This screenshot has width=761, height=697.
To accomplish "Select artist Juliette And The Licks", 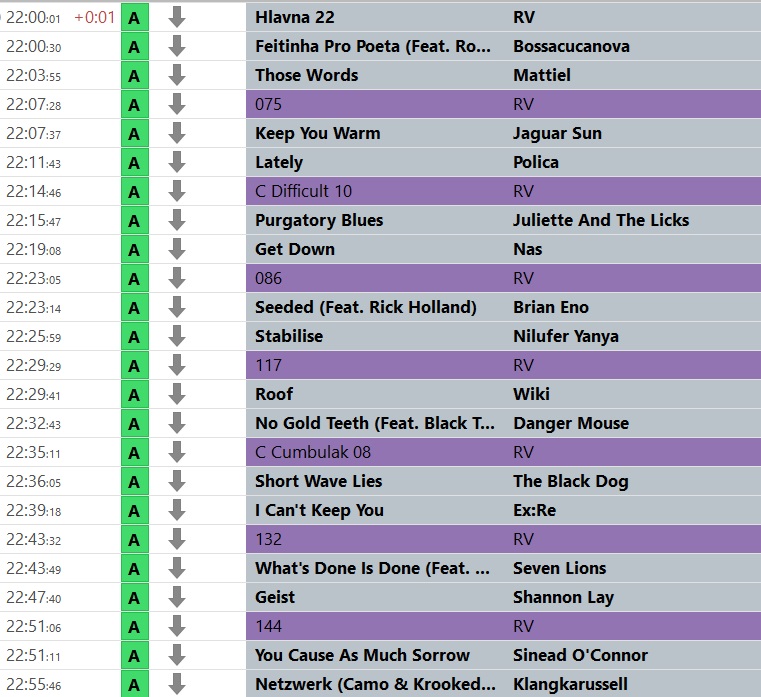I will pos(601,221).
